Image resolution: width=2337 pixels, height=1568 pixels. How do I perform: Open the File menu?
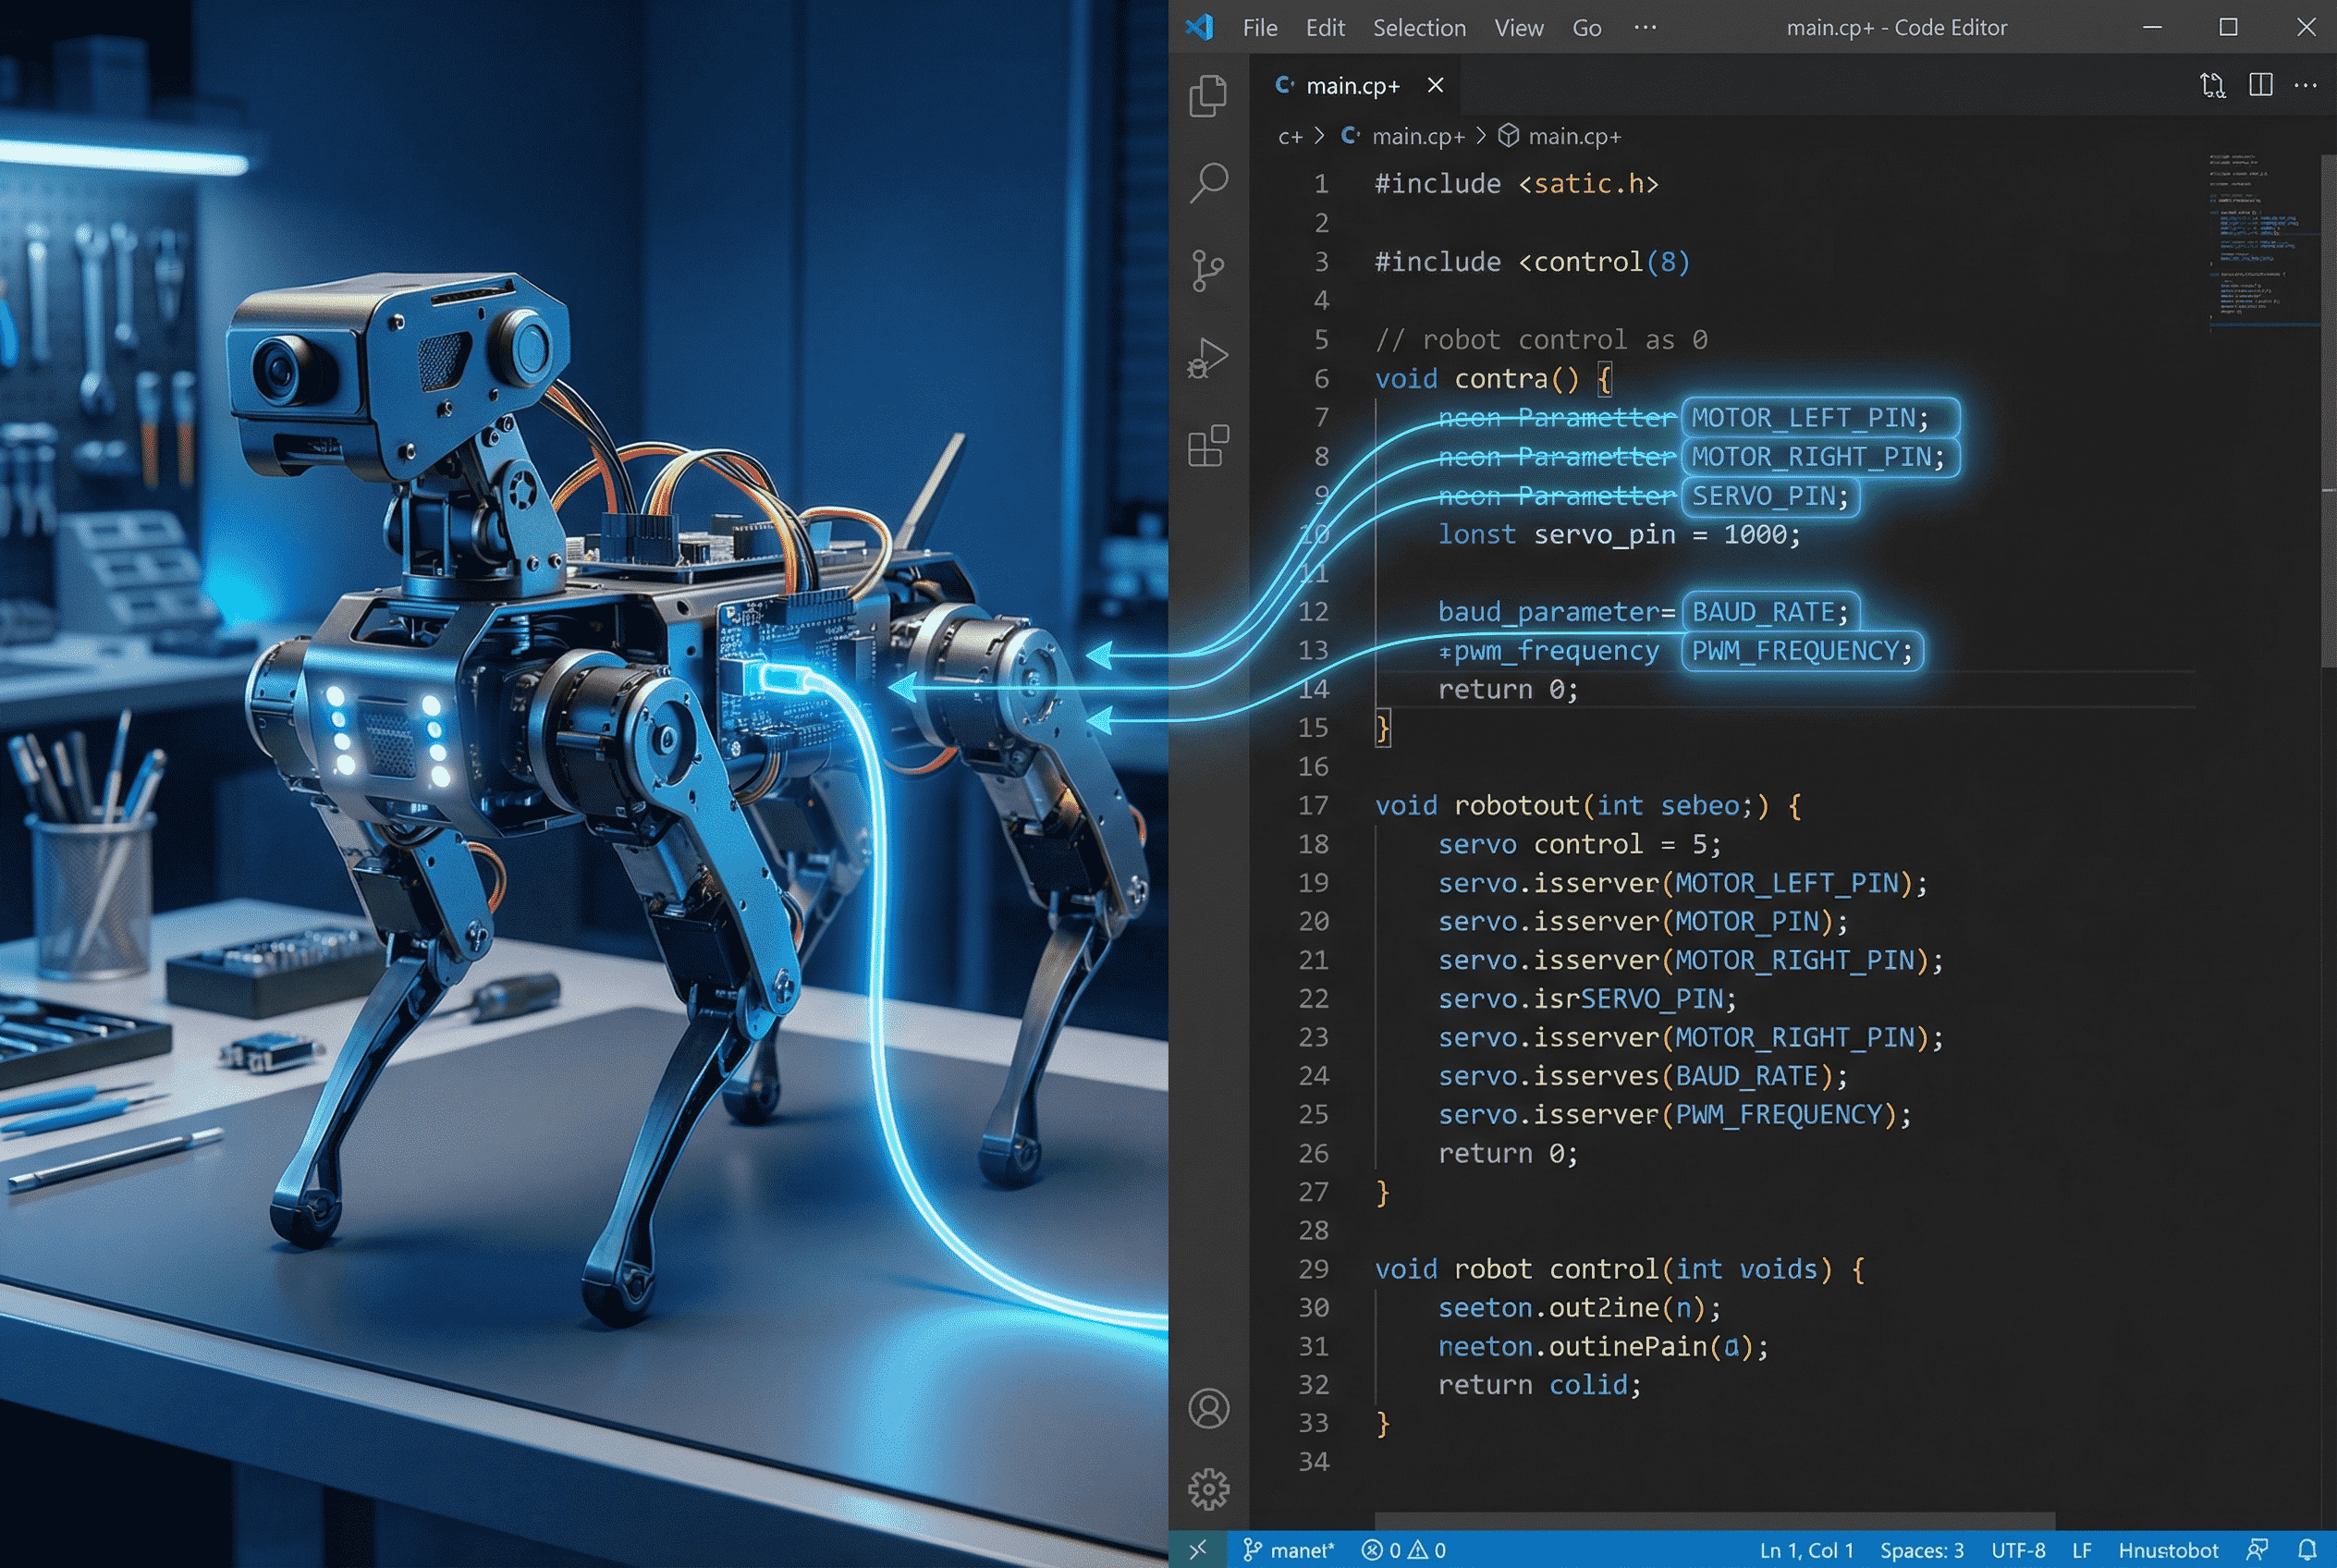[1259, 28]
